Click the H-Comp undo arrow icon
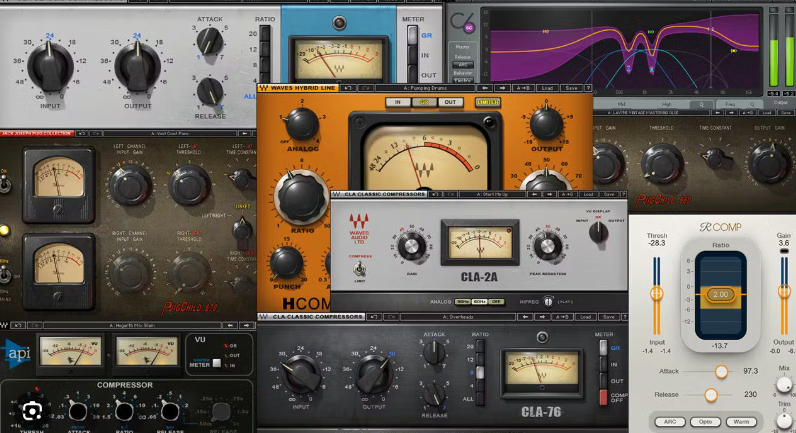Screen dimensions: 796x433 (348, 88)
